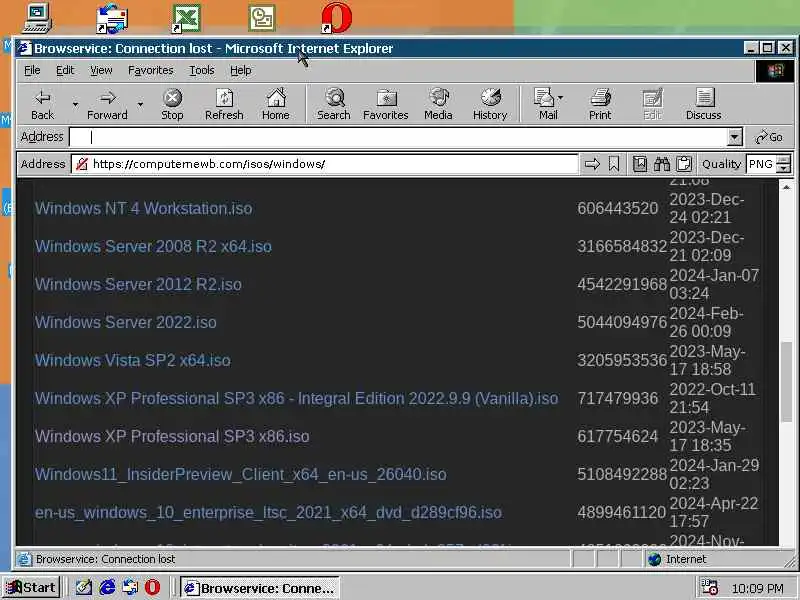Show the browsing History pane

click(490, 105)
